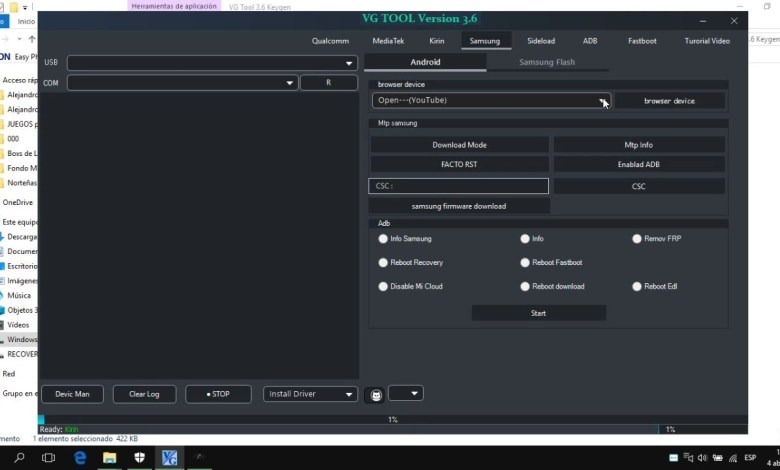The height and width of the screenshot is (470, 780).
Task: Expand the Open---(YouTube) browser dropdown
Action: tap(603, 101)
